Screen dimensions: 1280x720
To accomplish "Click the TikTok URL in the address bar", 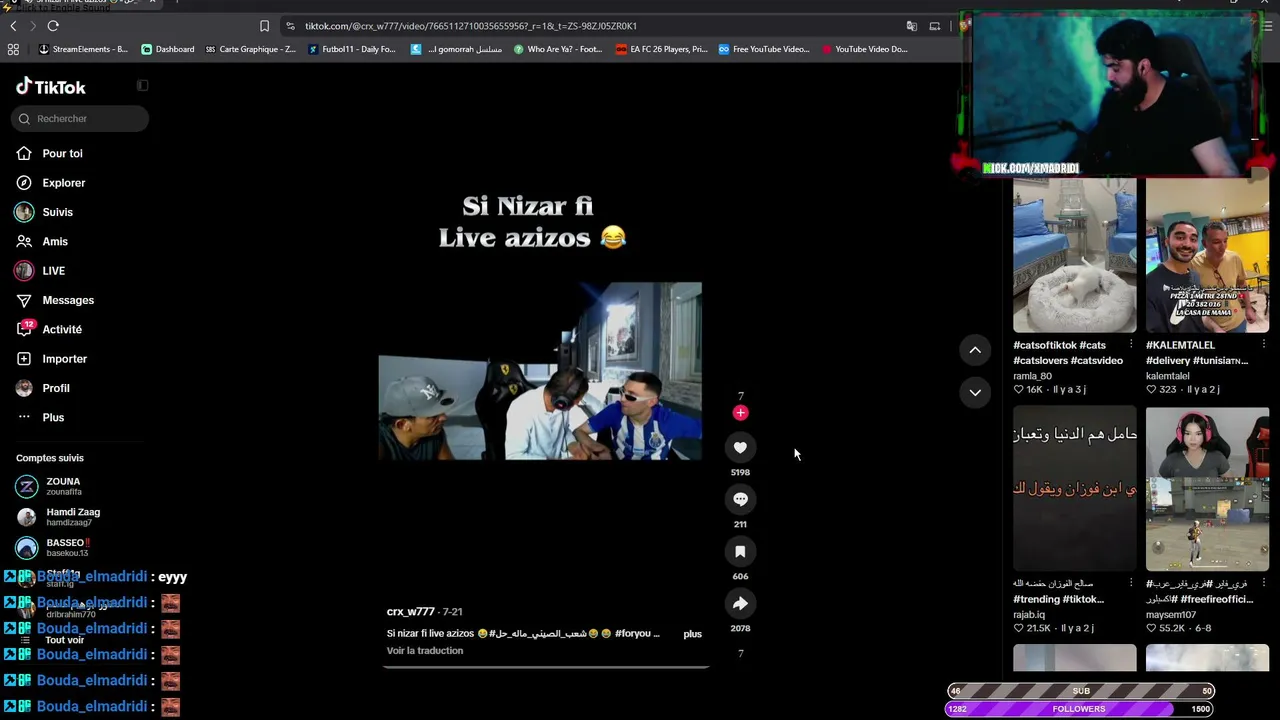I will (x=471, y=26).
